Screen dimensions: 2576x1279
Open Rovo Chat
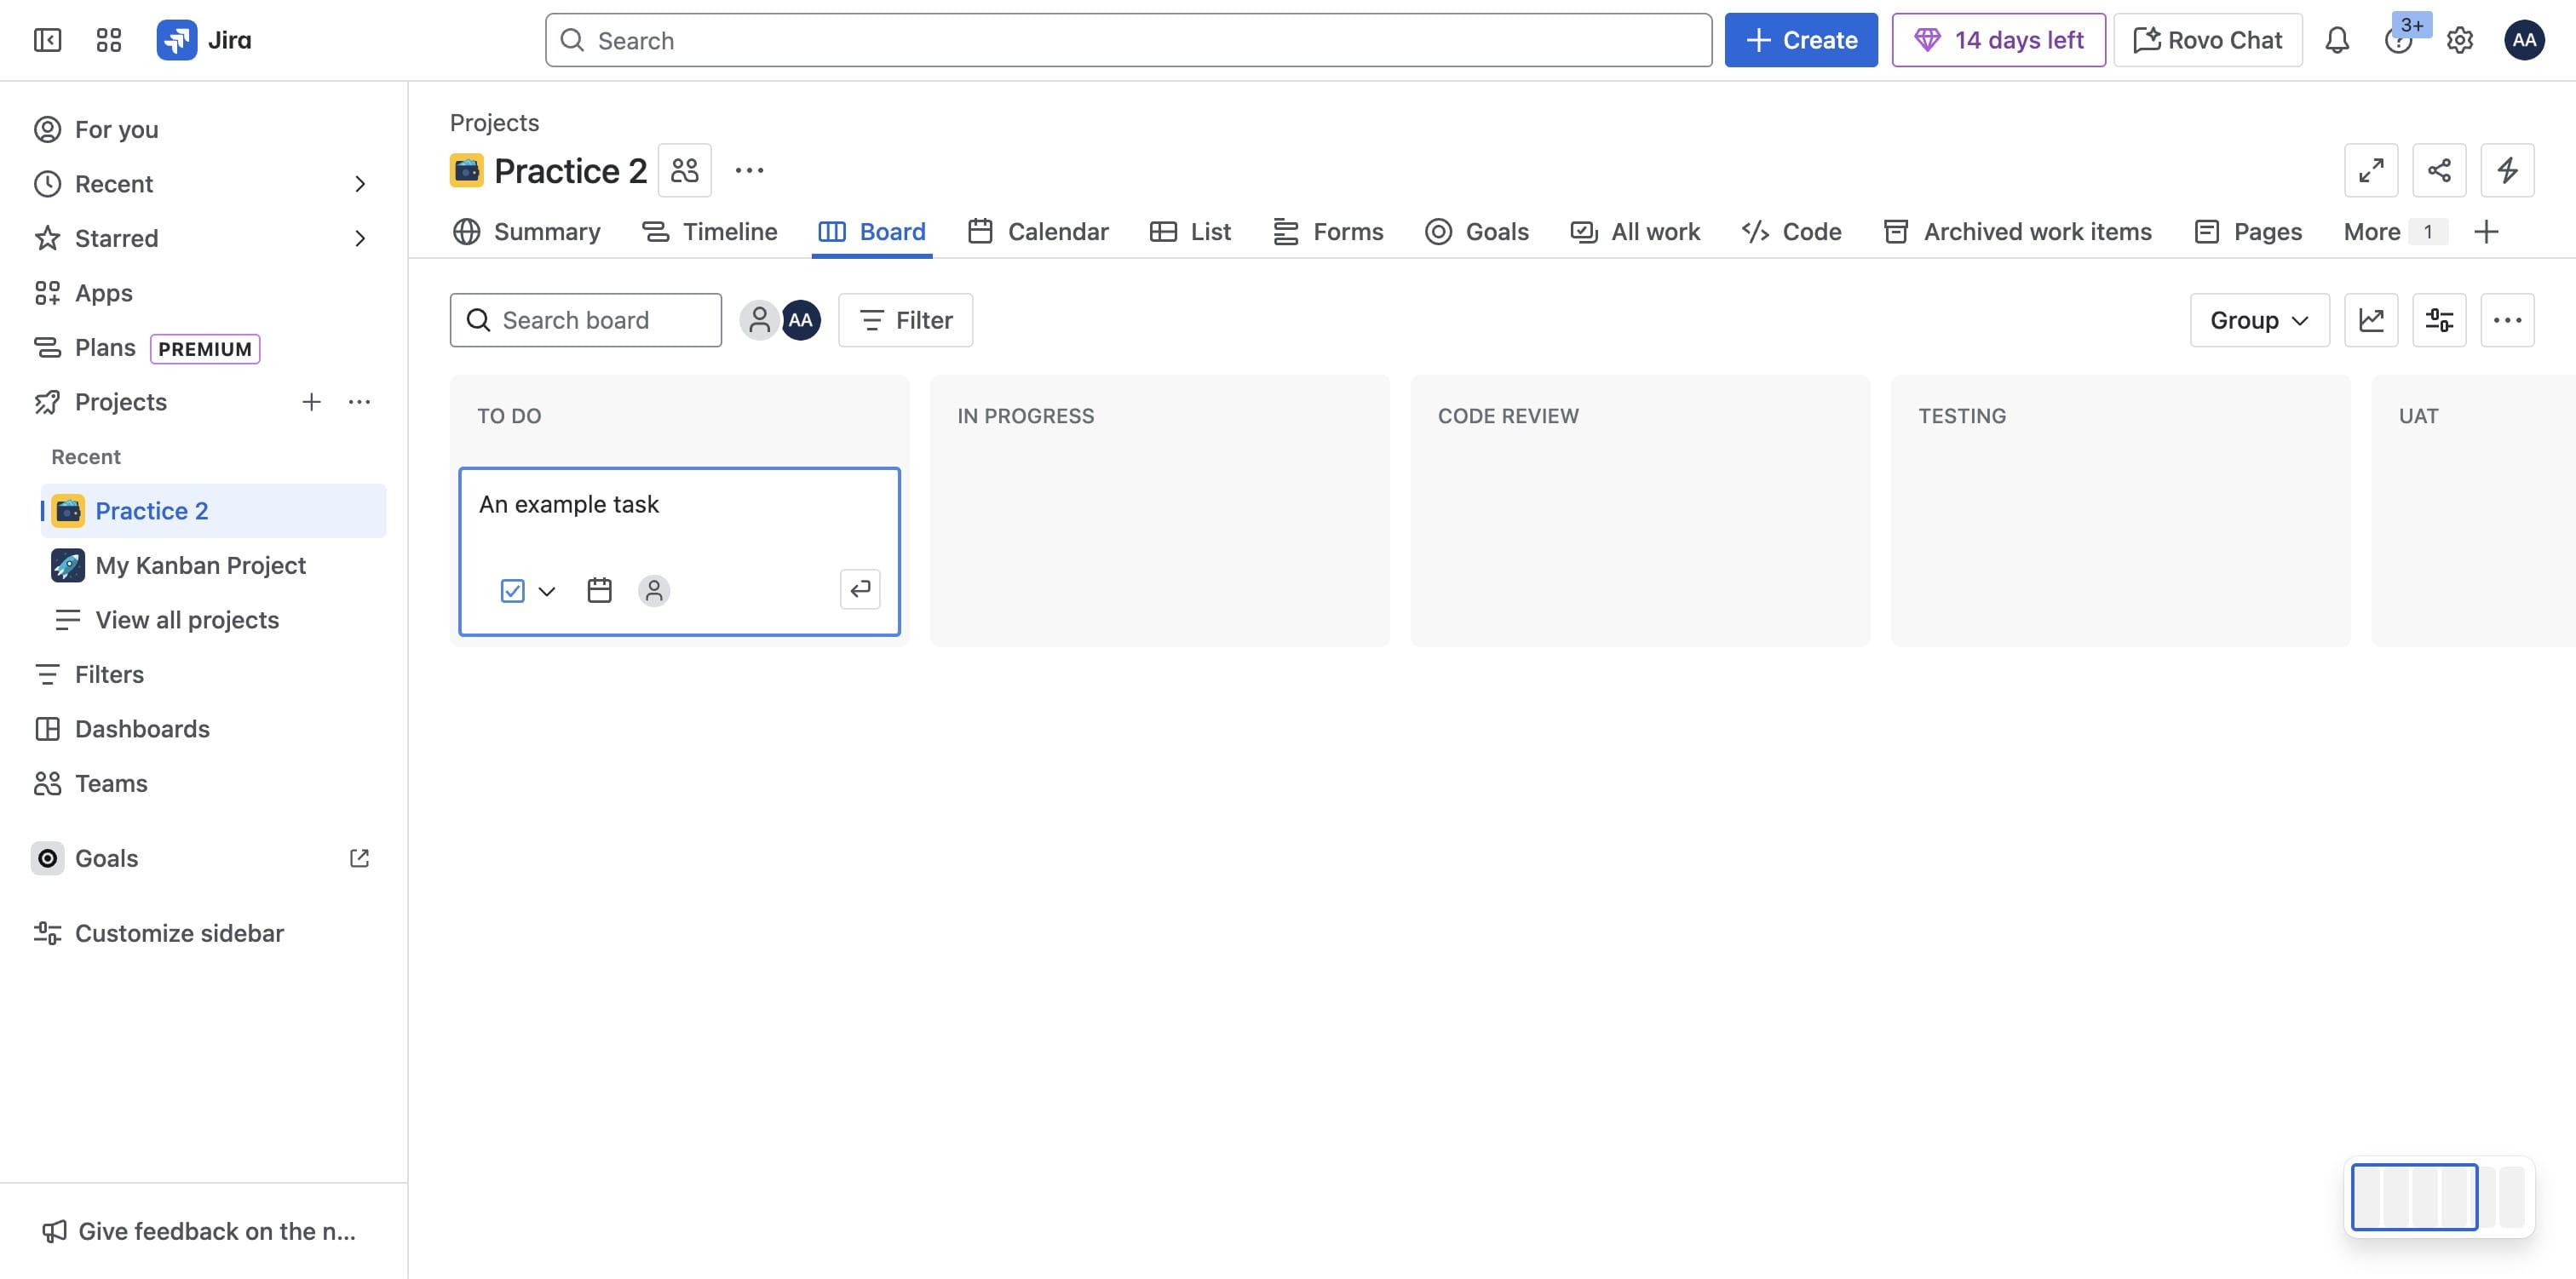[x=2208, y=40]
